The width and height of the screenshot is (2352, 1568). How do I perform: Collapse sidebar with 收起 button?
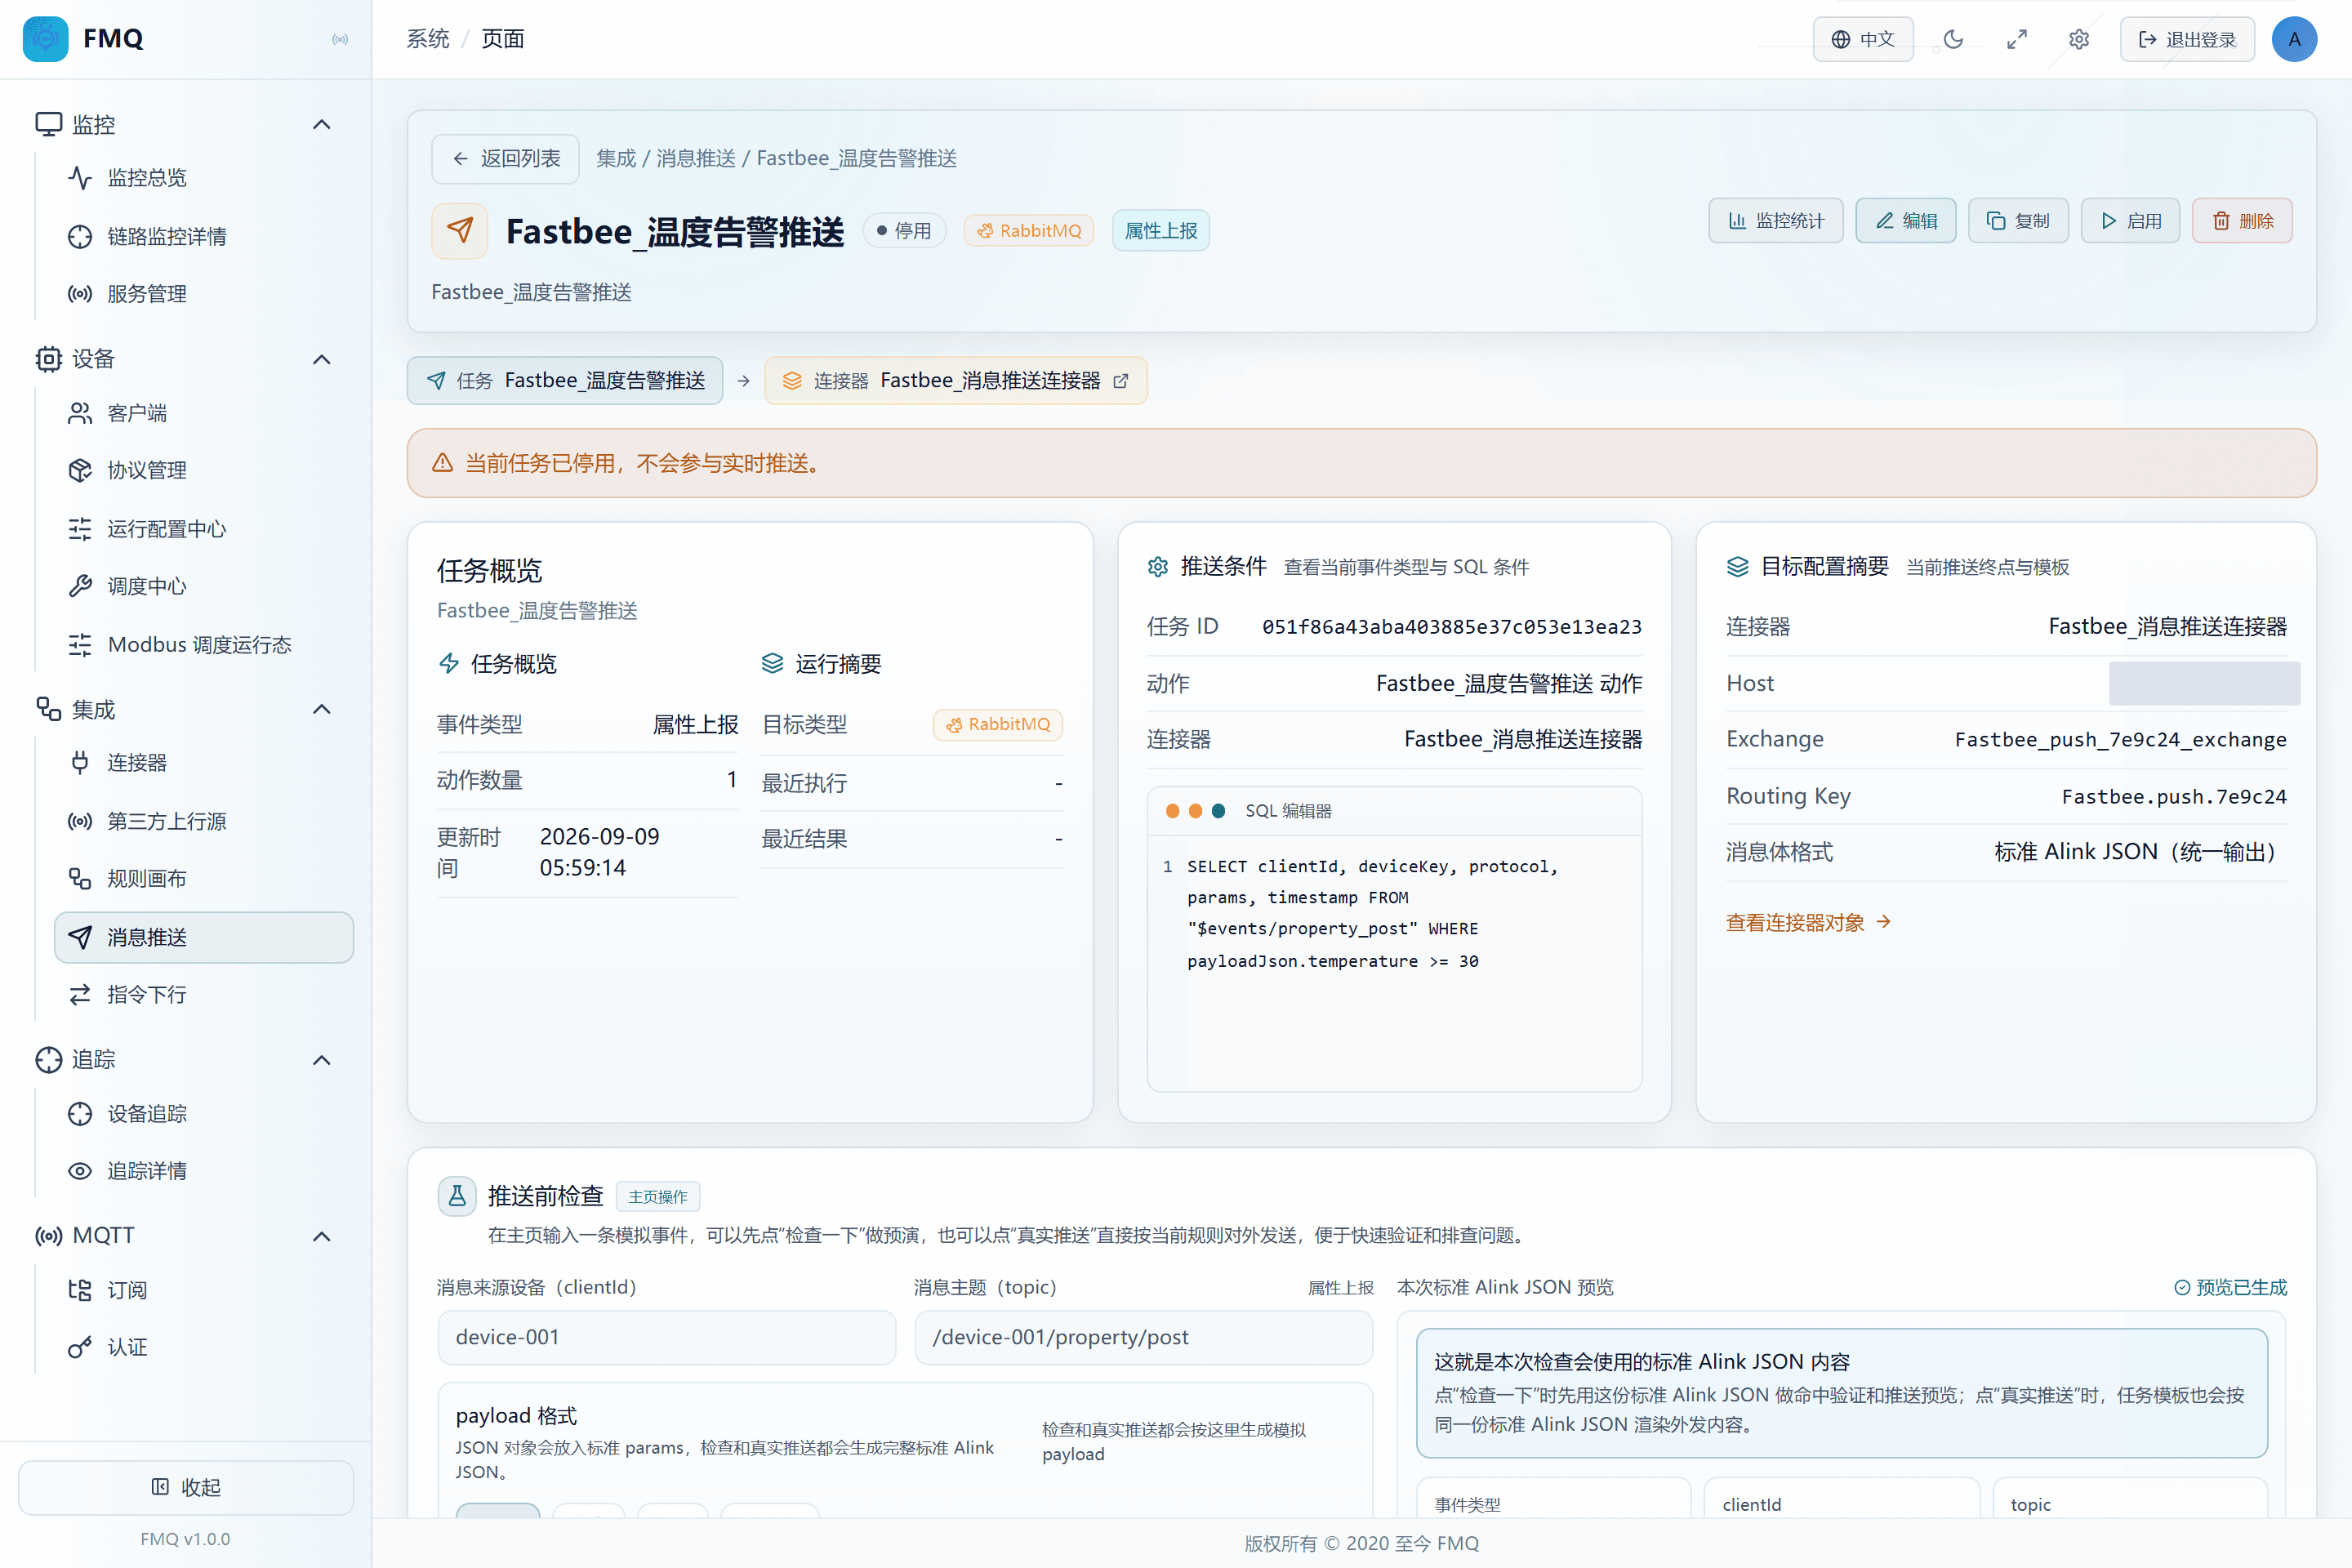coord(186,1487)
